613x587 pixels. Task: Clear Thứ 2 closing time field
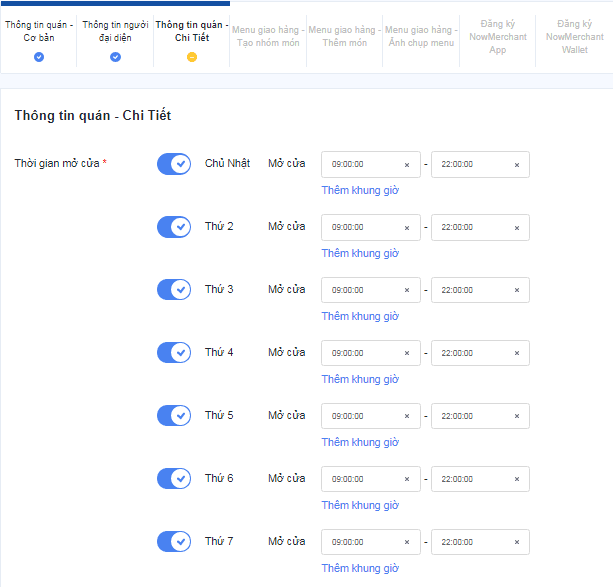tap(516, 228)
